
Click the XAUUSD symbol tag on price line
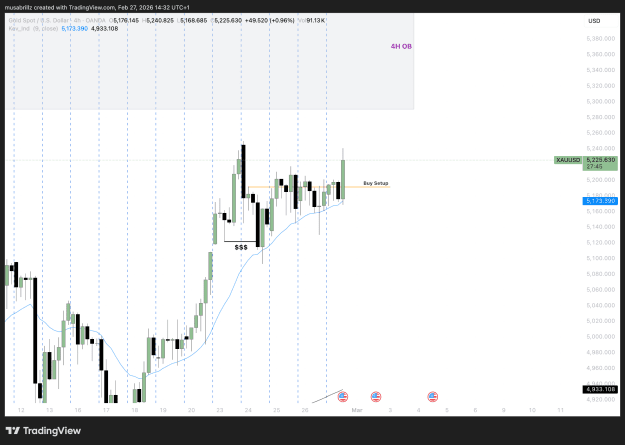point(568,160)
